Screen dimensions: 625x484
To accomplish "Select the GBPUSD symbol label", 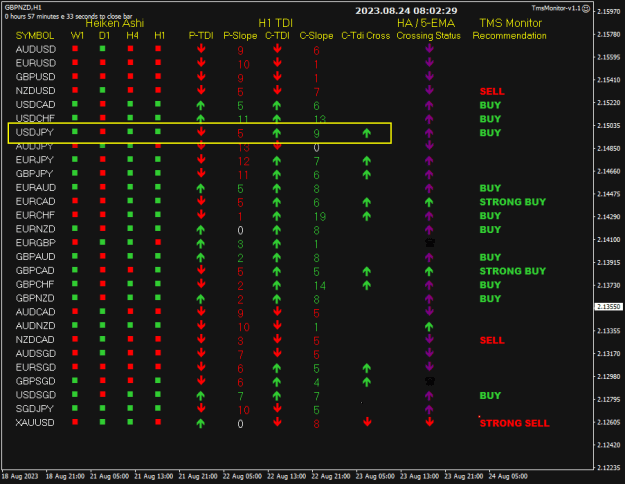I will point(35,77).
